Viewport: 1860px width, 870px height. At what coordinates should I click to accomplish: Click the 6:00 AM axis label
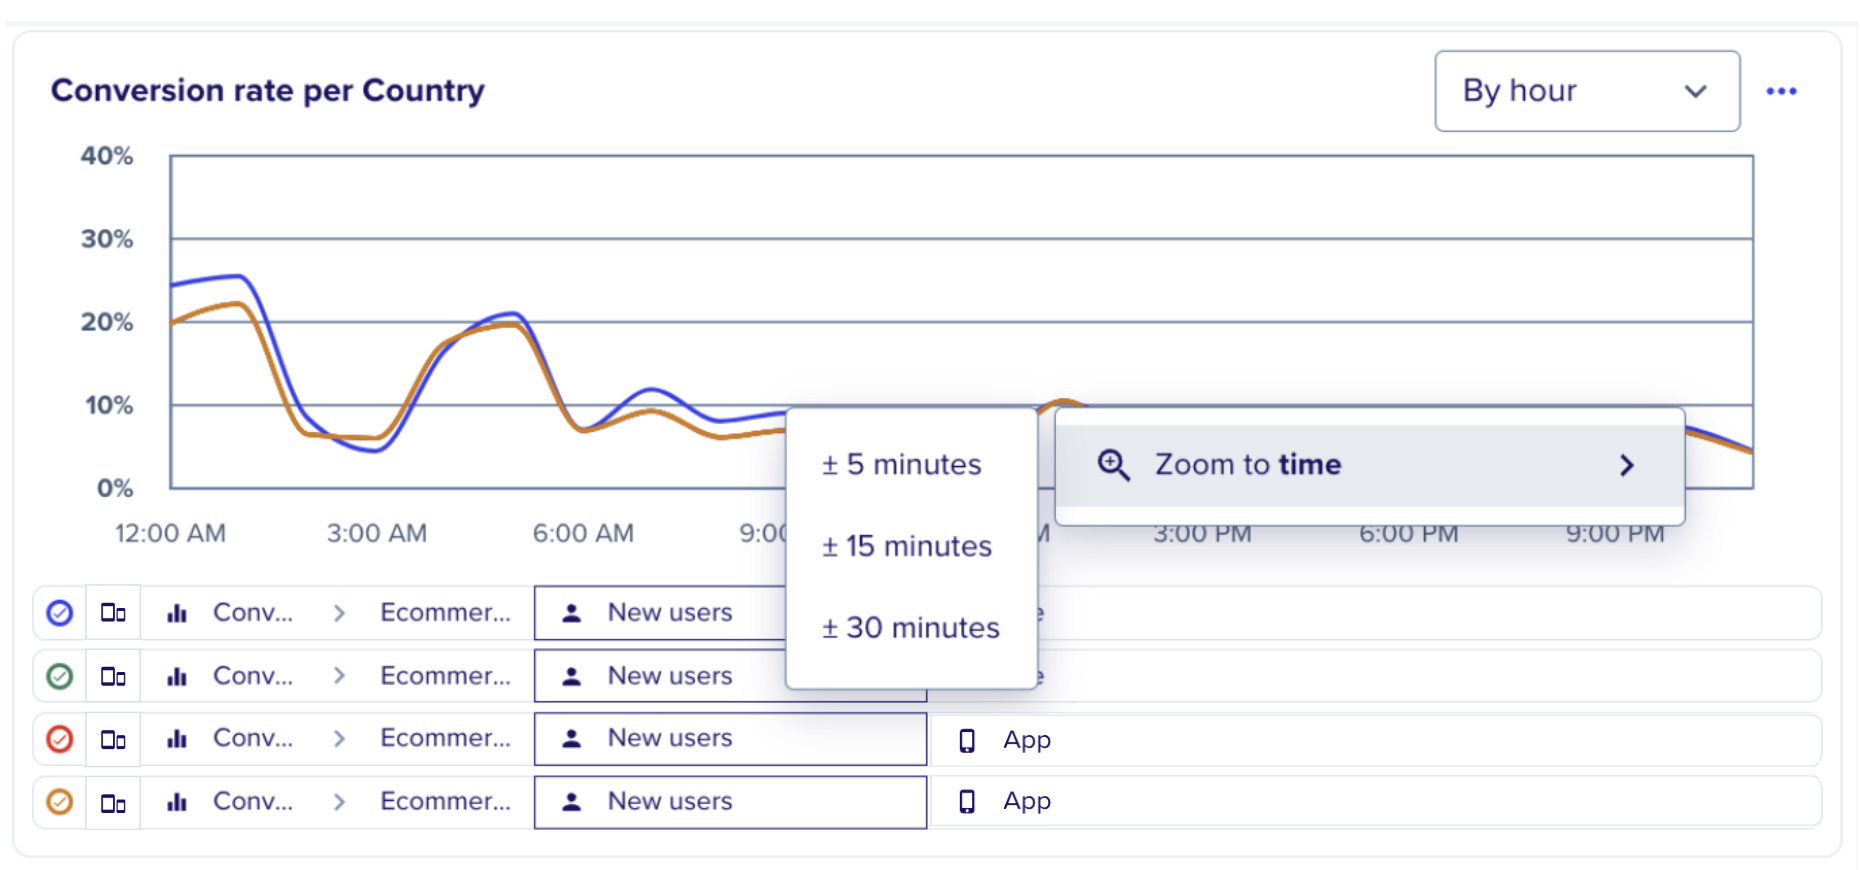click(583, 533)
